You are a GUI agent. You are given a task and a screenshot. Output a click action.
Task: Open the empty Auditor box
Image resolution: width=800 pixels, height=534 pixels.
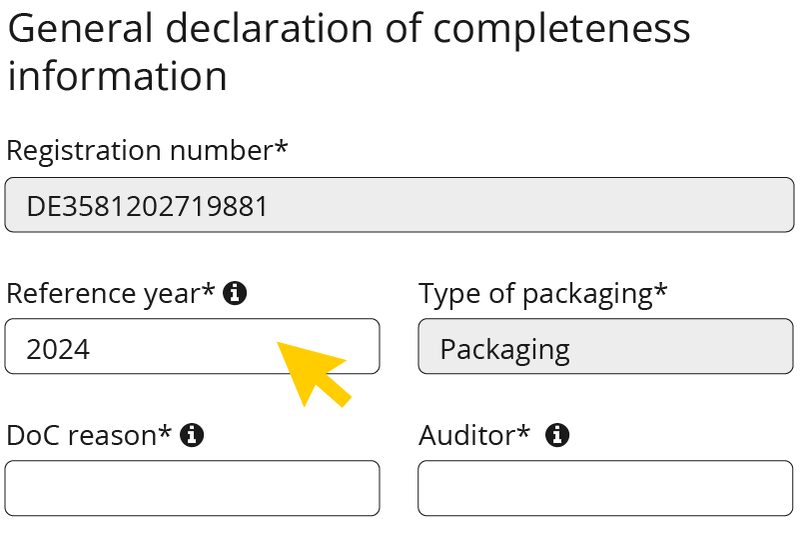pyautogui.click(x=606, y=488)
